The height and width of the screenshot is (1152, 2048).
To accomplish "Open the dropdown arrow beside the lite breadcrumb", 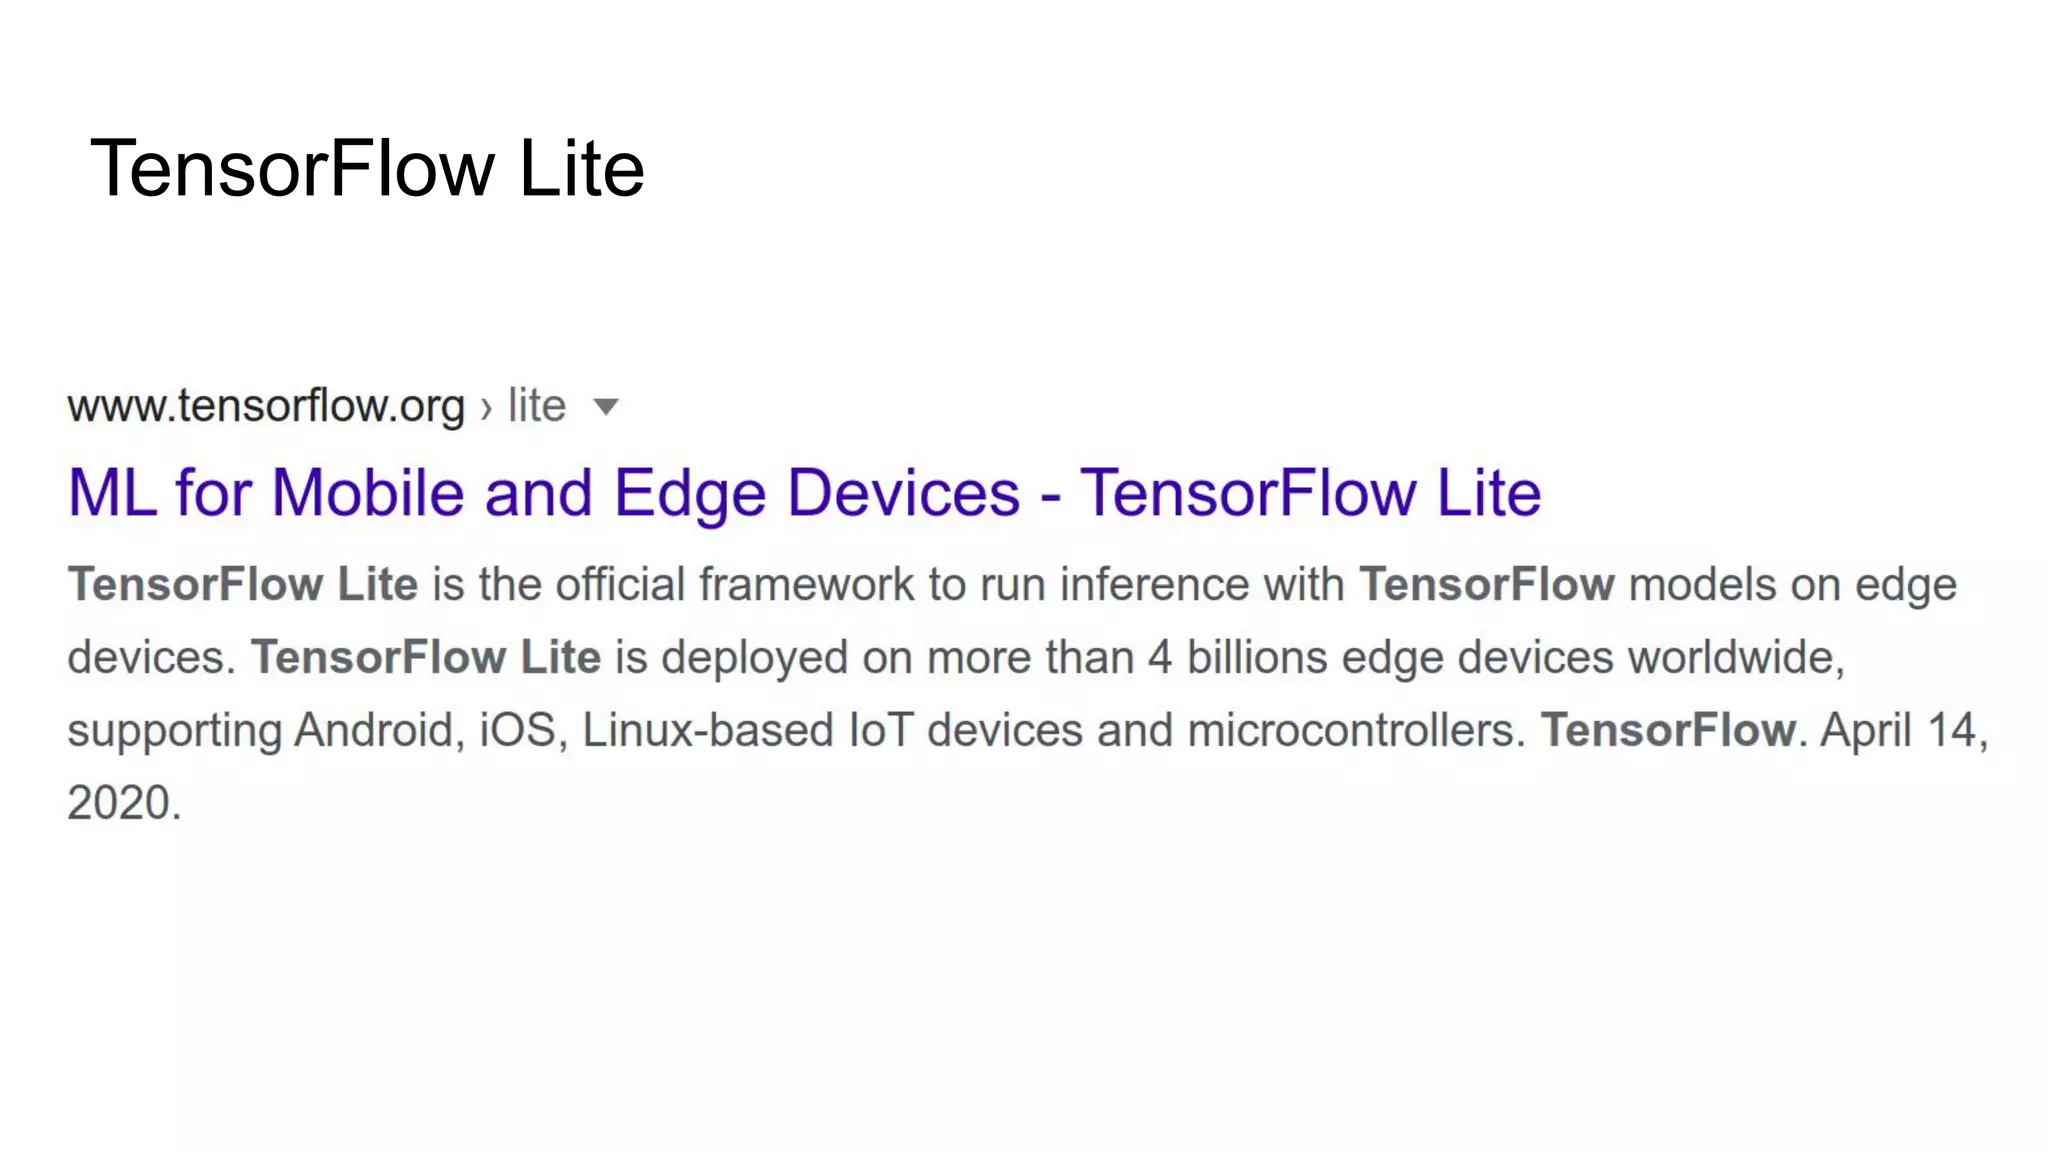I will [606, 407].
